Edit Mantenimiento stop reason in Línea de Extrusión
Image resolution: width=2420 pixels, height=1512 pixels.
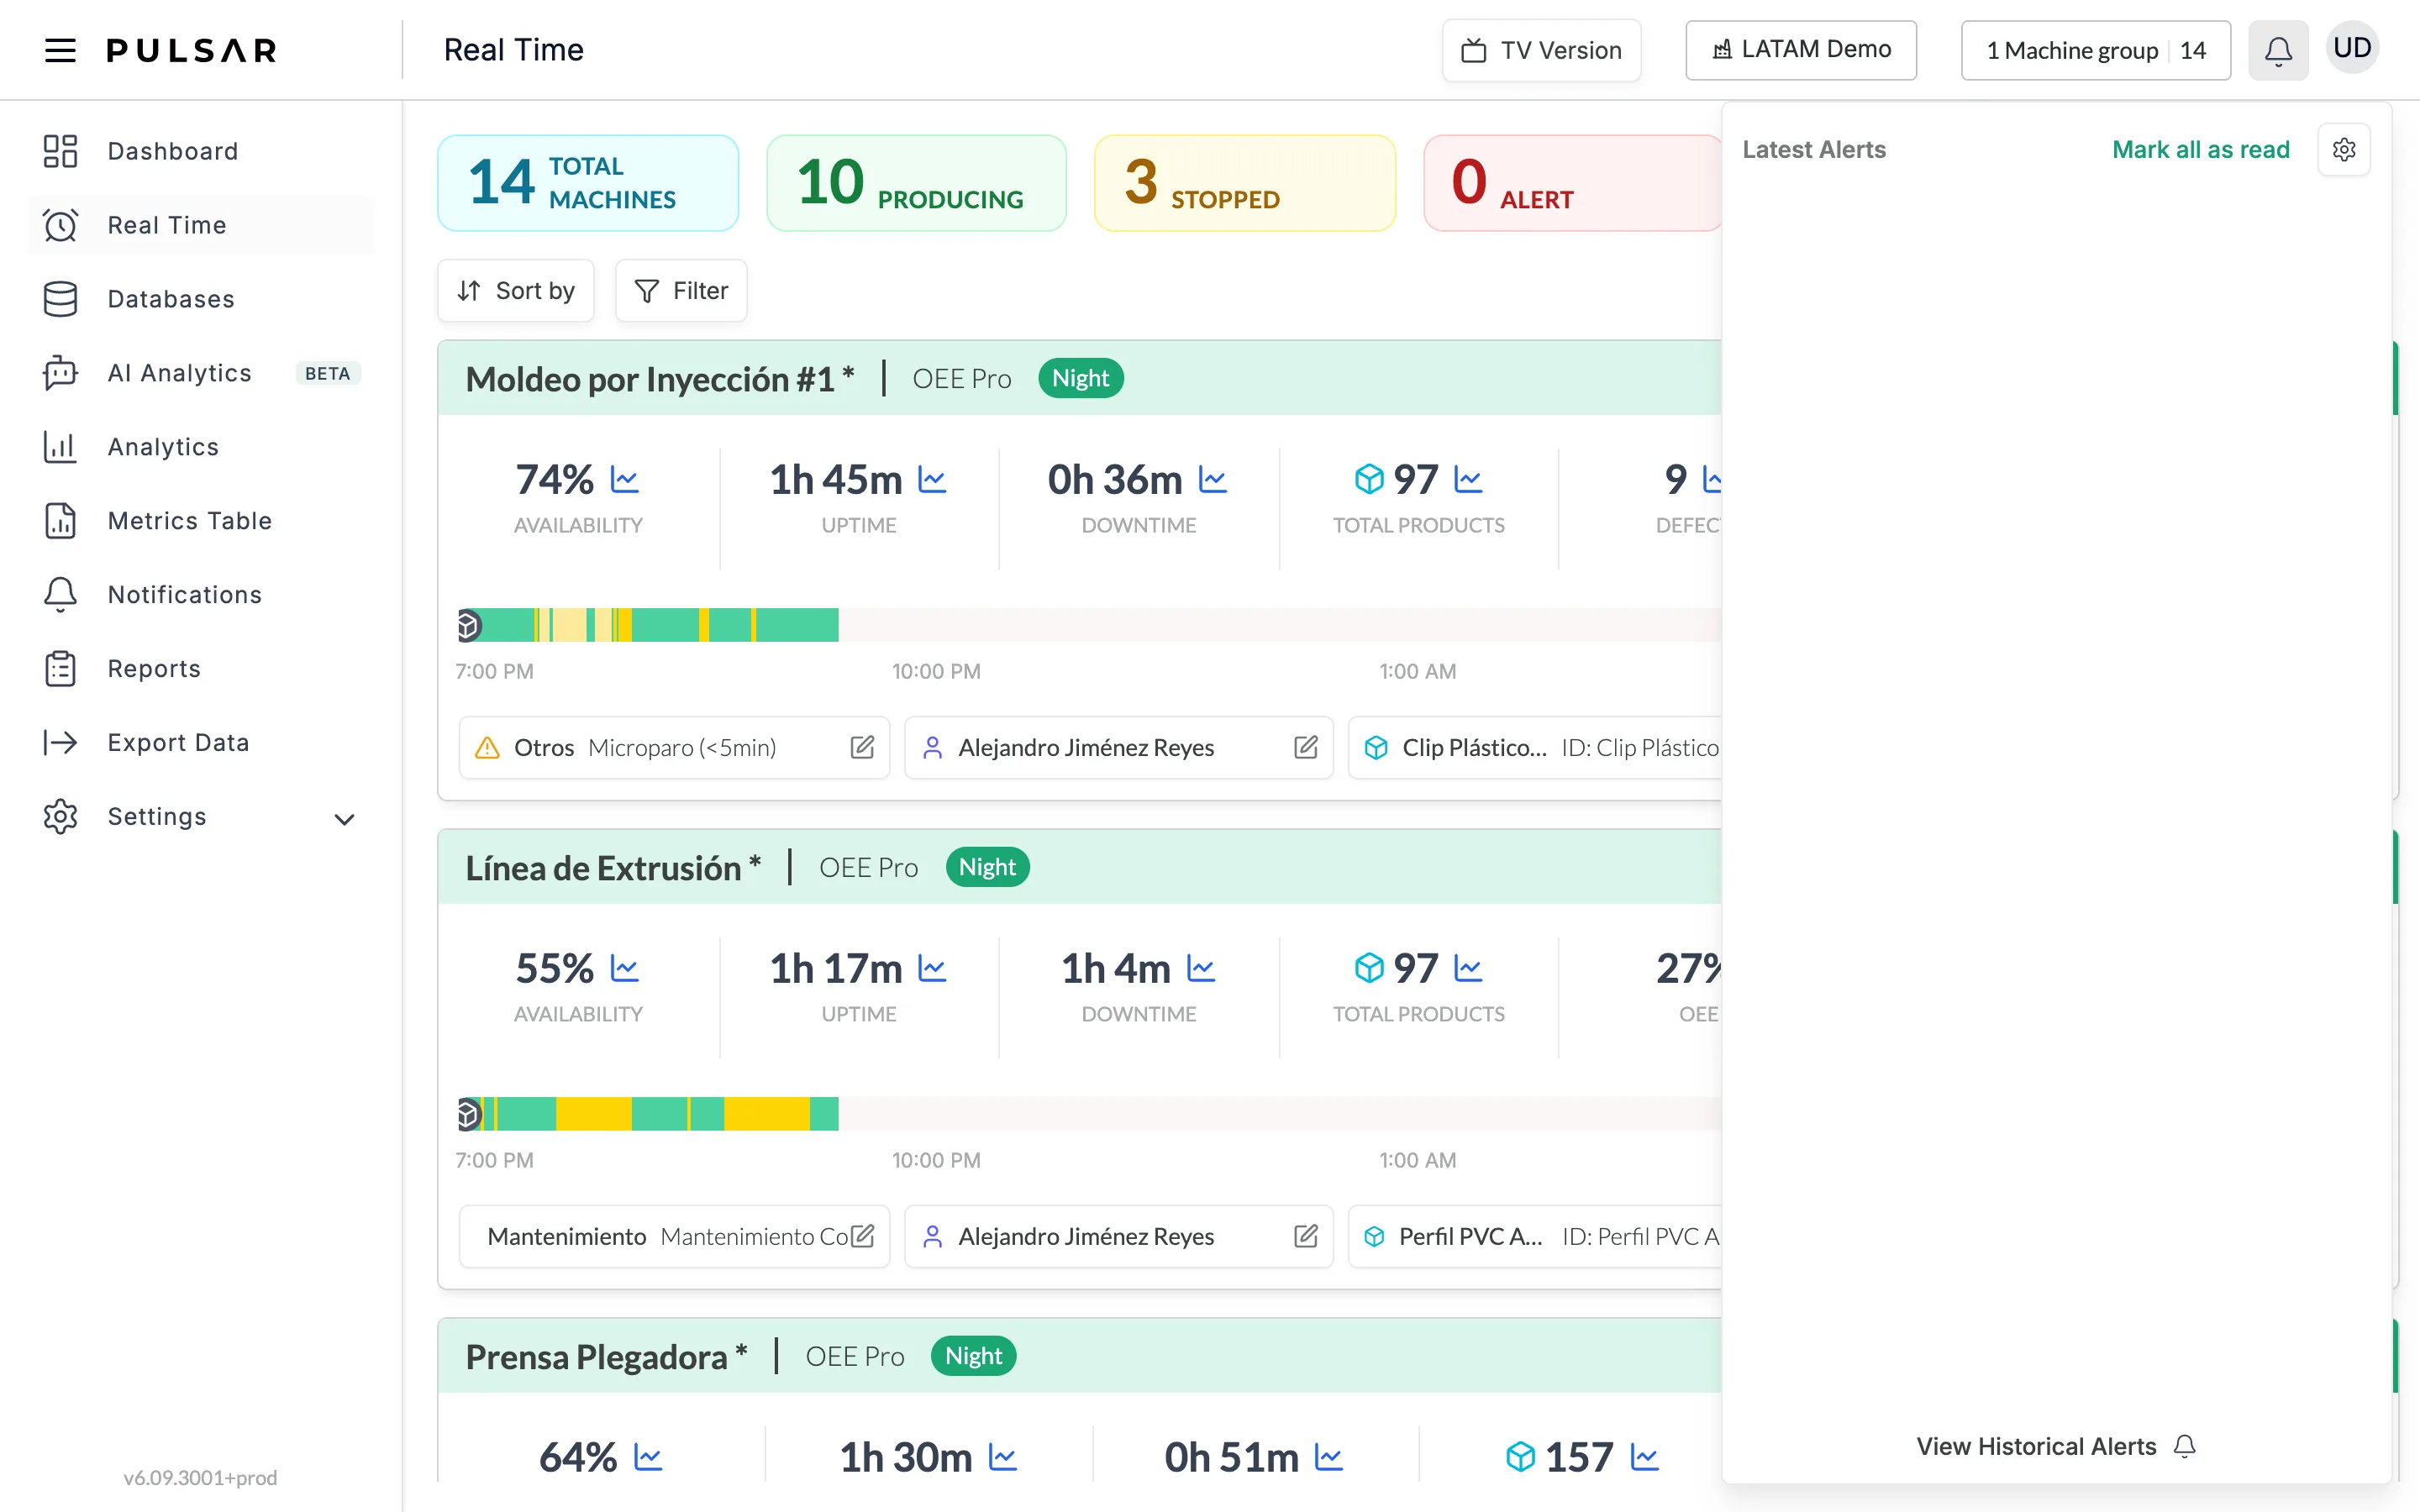coord(862,1236)
